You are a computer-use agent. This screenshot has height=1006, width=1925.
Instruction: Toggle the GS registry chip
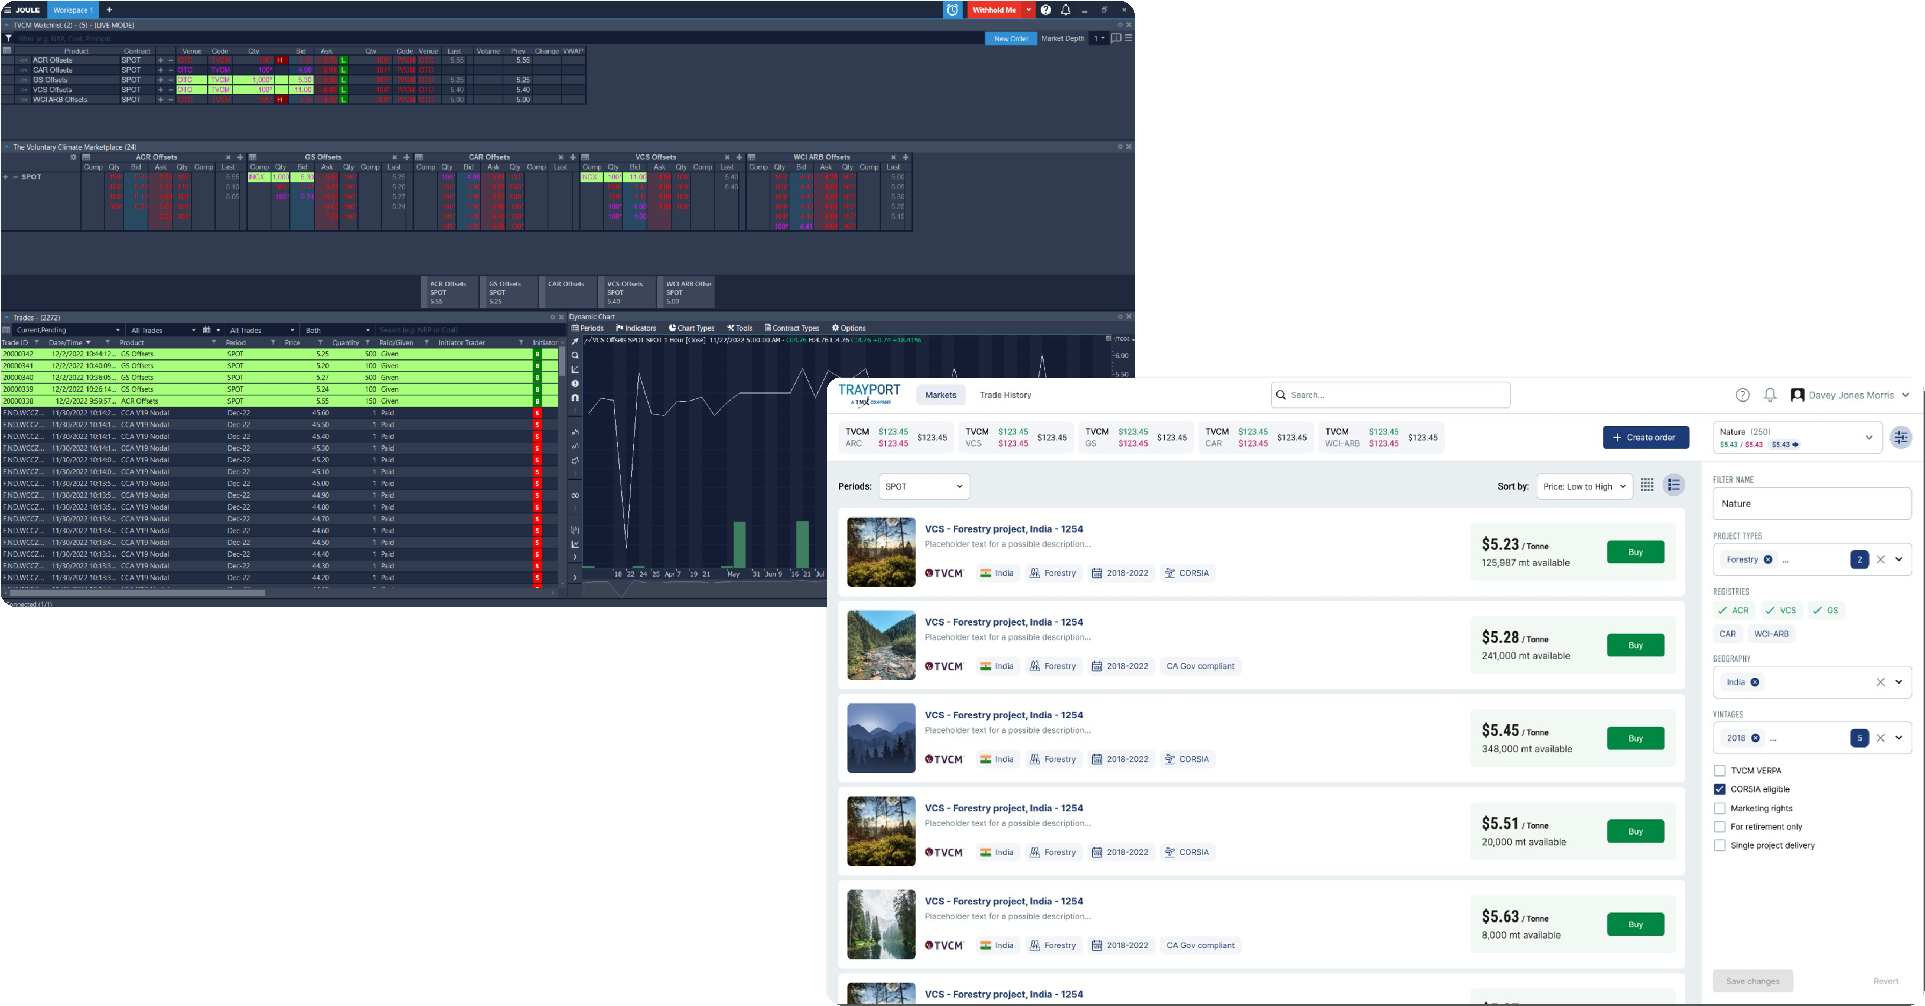coord(1826,610)
